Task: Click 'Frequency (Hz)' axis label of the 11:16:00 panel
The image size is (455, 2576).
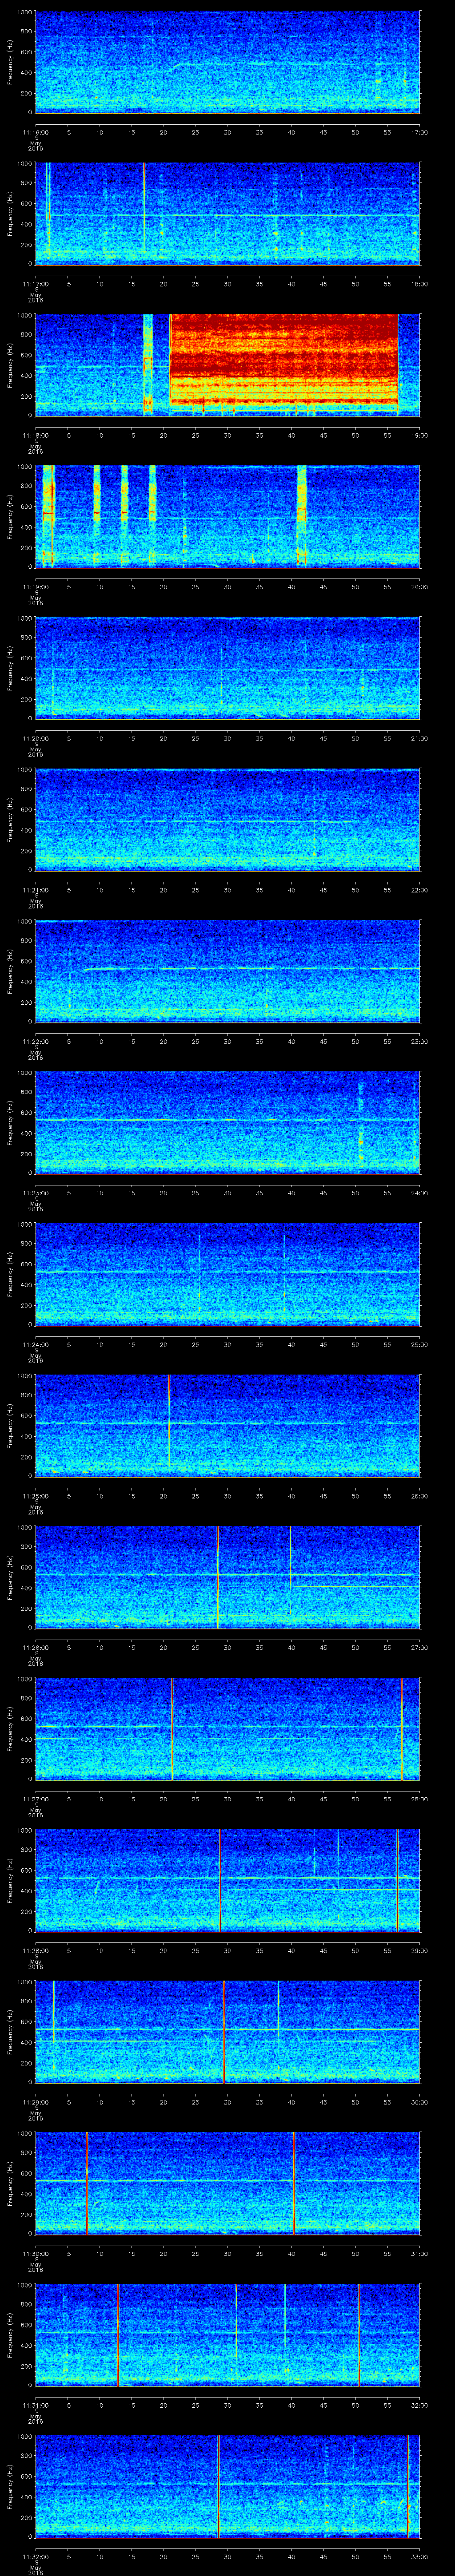Action: [10, 62]
